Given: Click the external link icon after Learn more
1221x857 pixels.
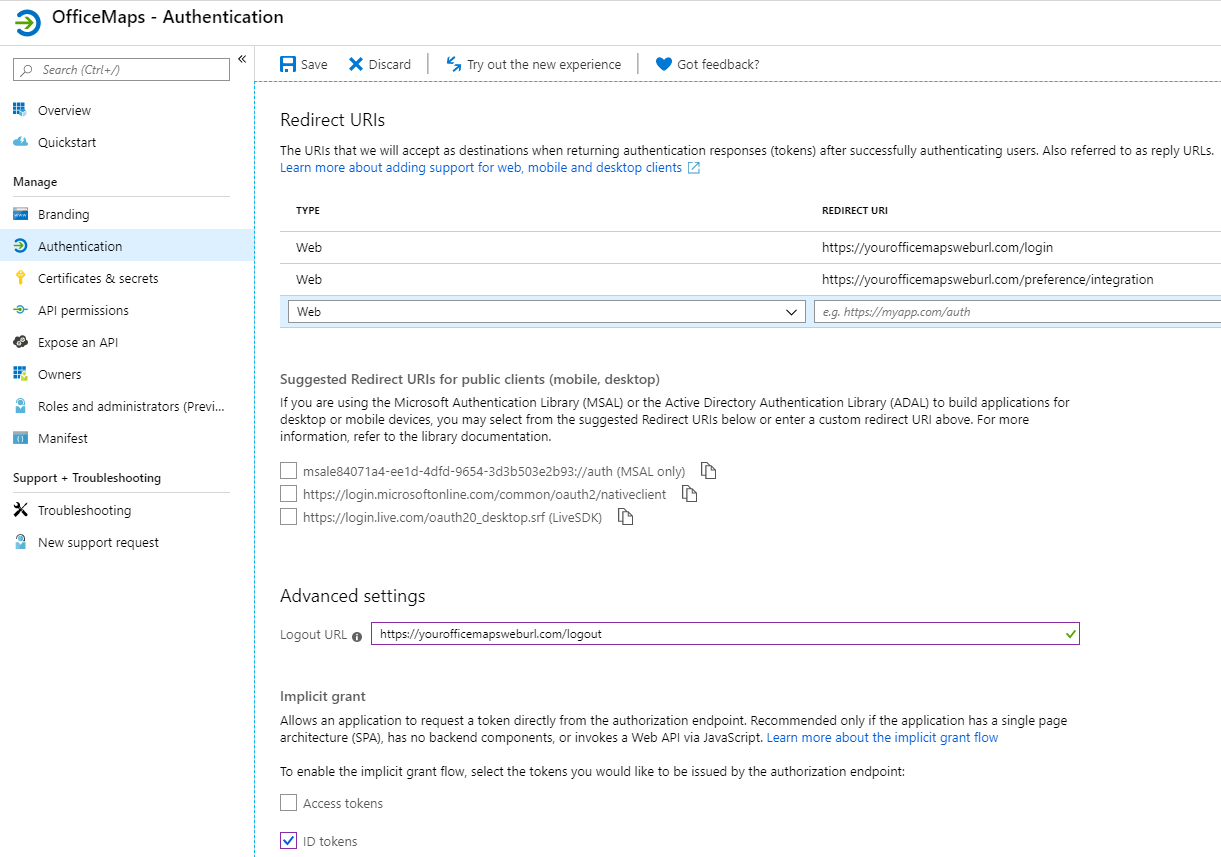Looking at the screenshot, I should coord(694,168).
